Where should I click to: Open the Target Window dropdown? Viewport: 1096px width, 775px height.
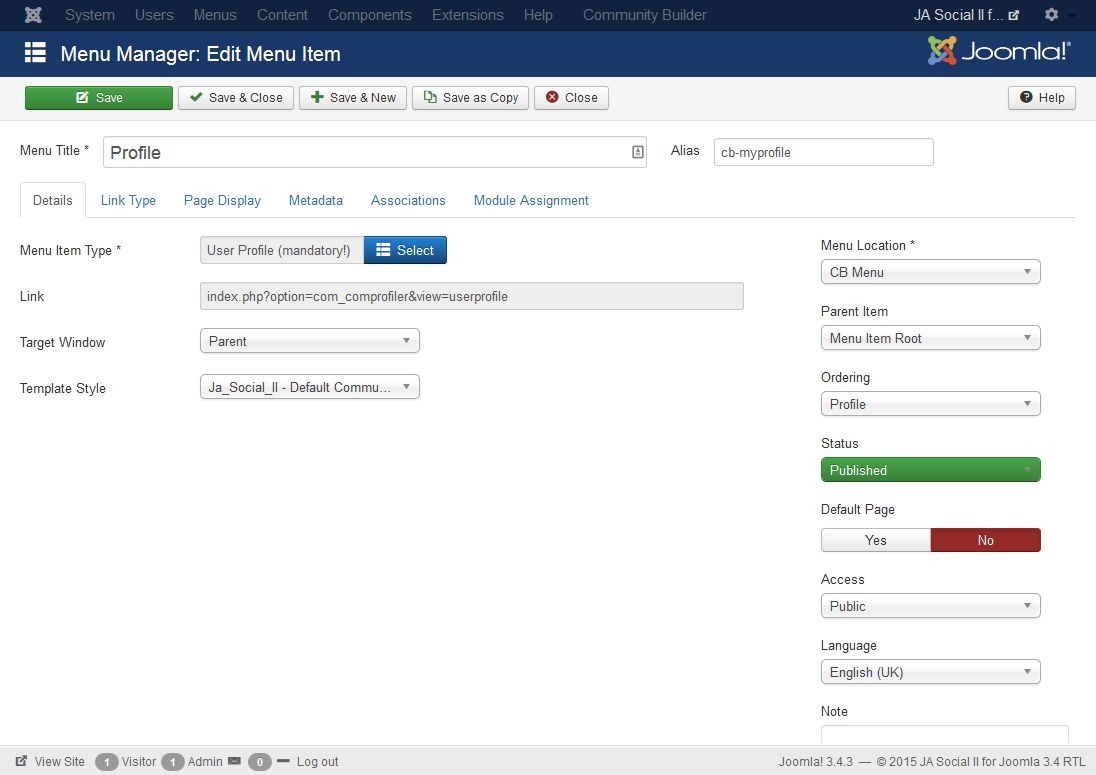(x=310, y=341)
